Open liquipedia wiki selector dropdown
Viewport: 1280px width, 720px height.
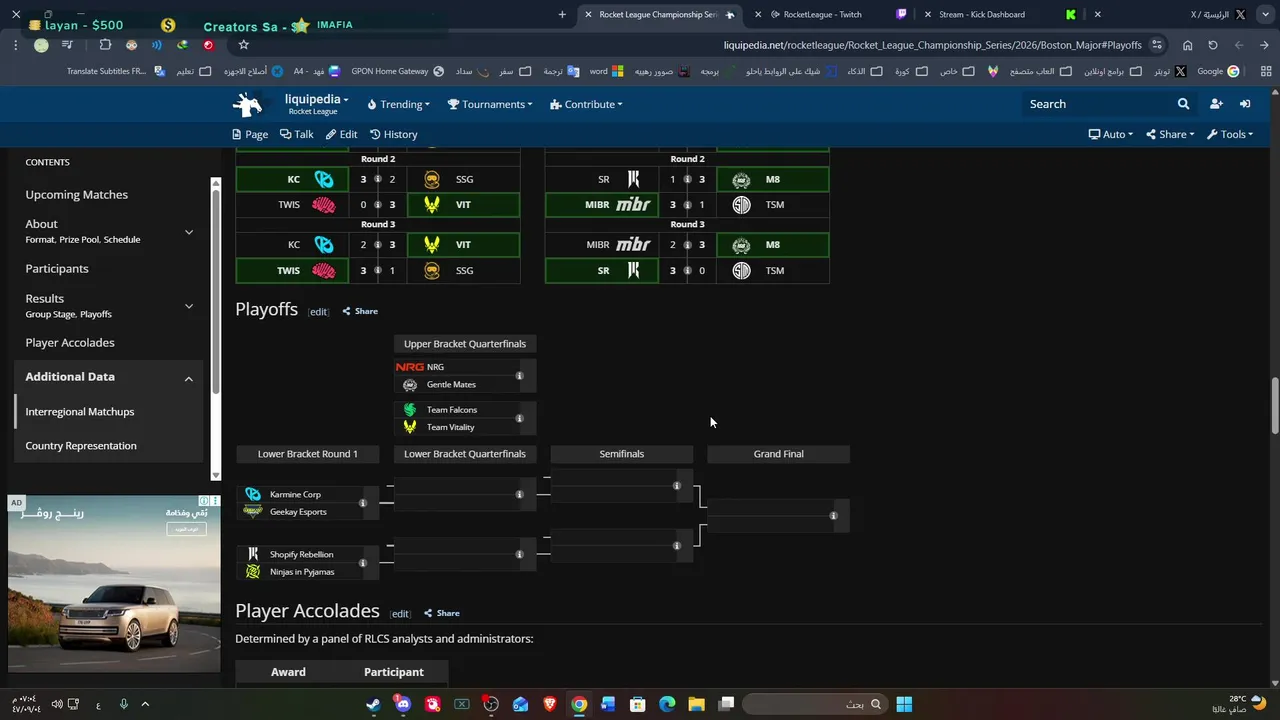click(x=316, y=104)
